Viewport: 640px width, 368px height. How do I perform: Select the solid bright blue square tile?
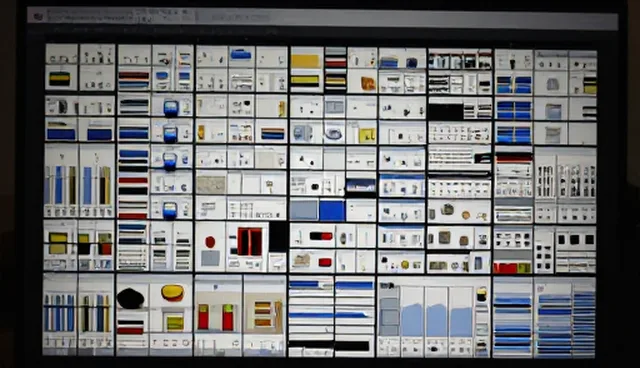(x=332, y=211)
